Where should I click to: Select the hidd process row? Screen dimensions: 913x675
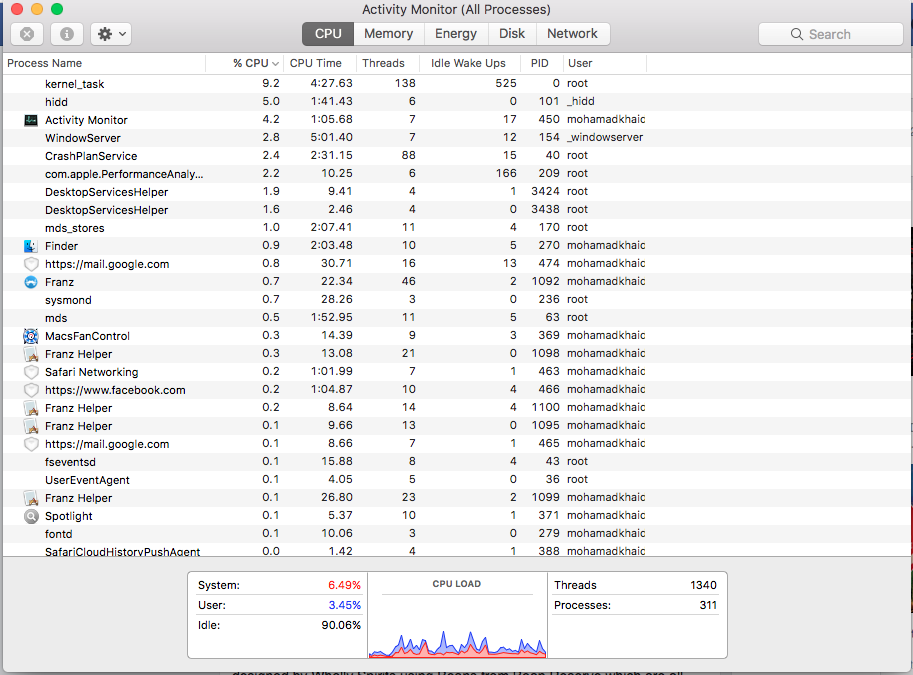pyautogui.click(x=456, y=102)
